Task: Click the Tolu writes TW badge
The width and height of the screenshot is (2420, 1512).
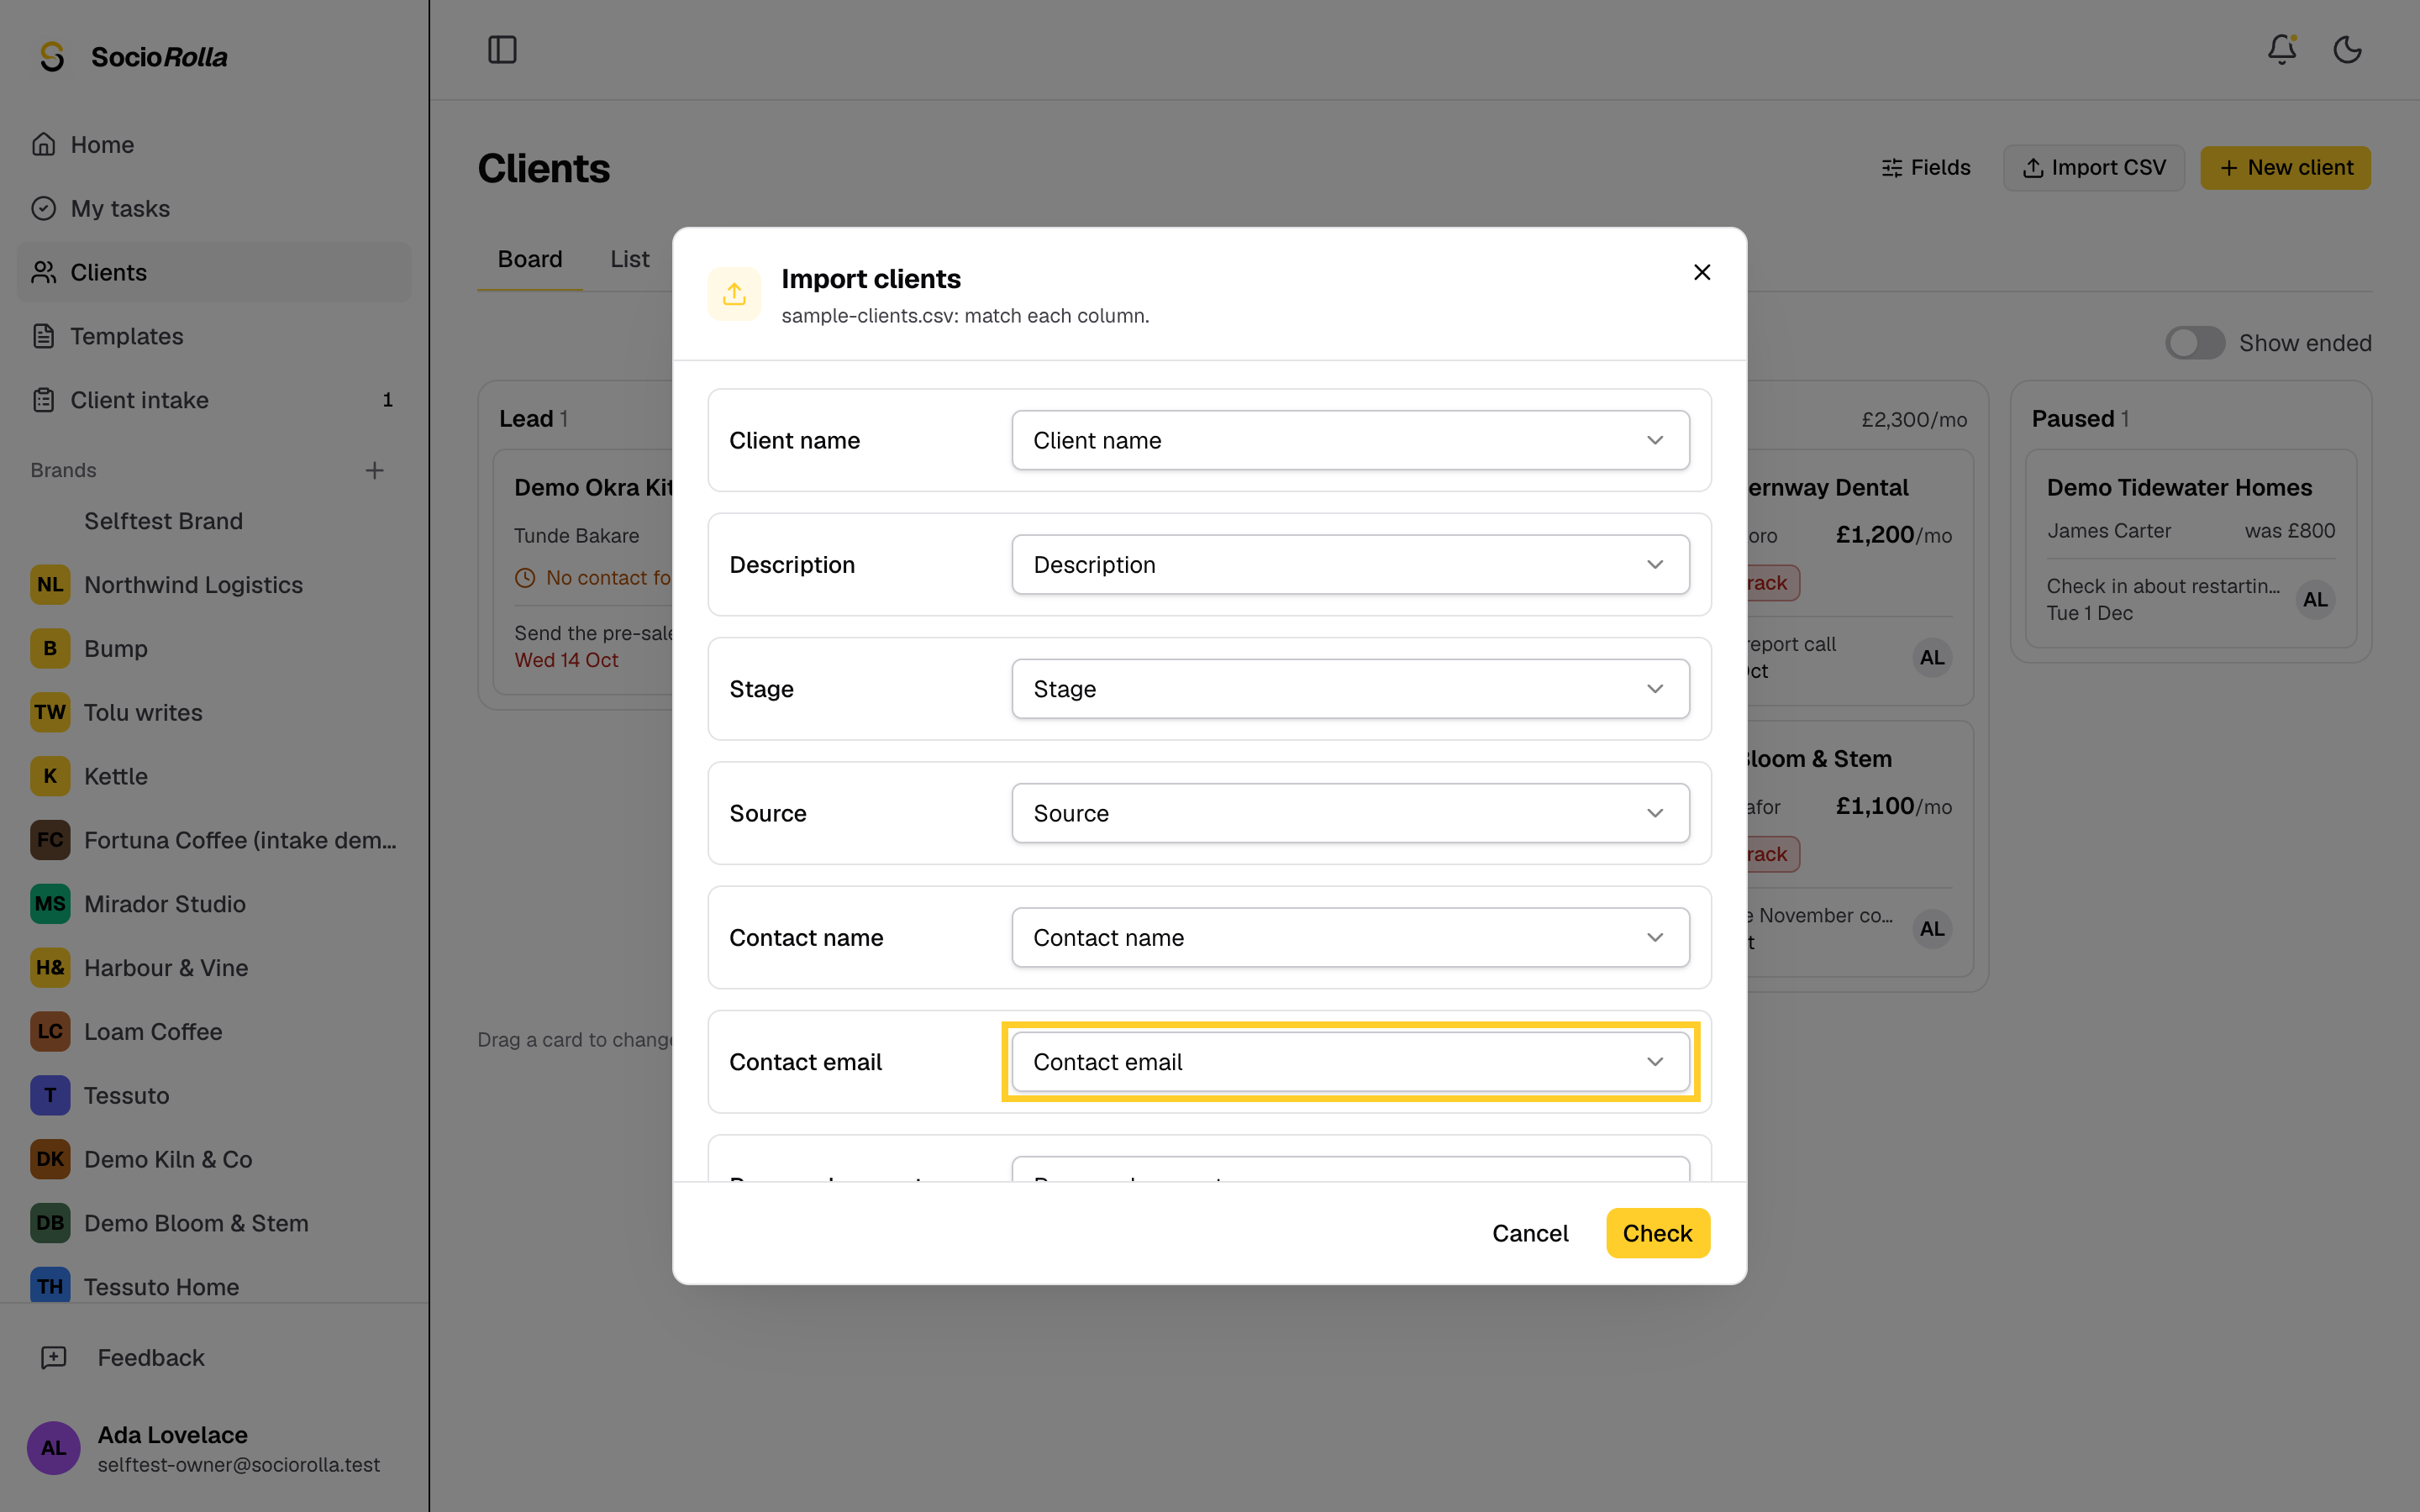Action: 50,712
